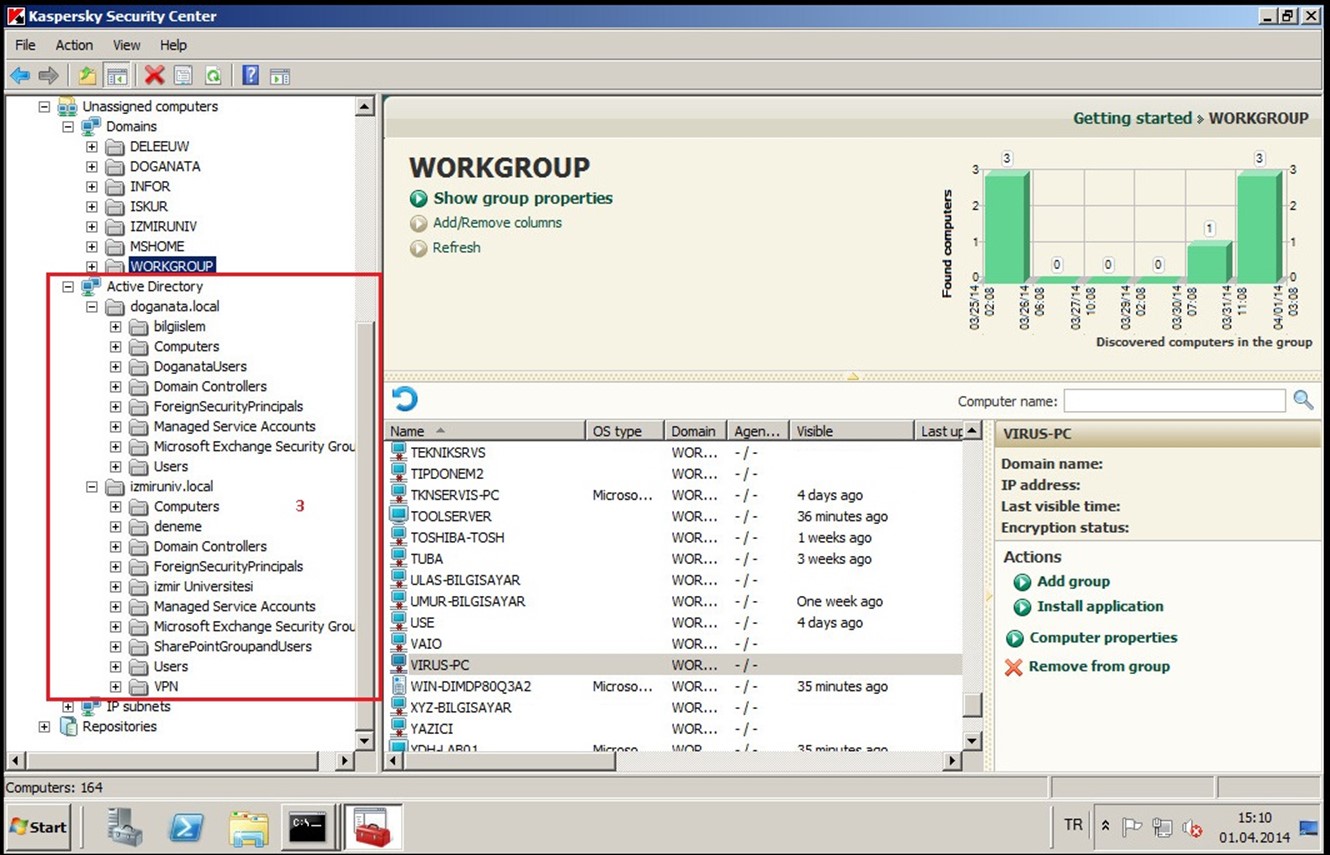Click the Repositories icon in the tree
Viewport: 1330px width, 855px height.
pos(67,726)
